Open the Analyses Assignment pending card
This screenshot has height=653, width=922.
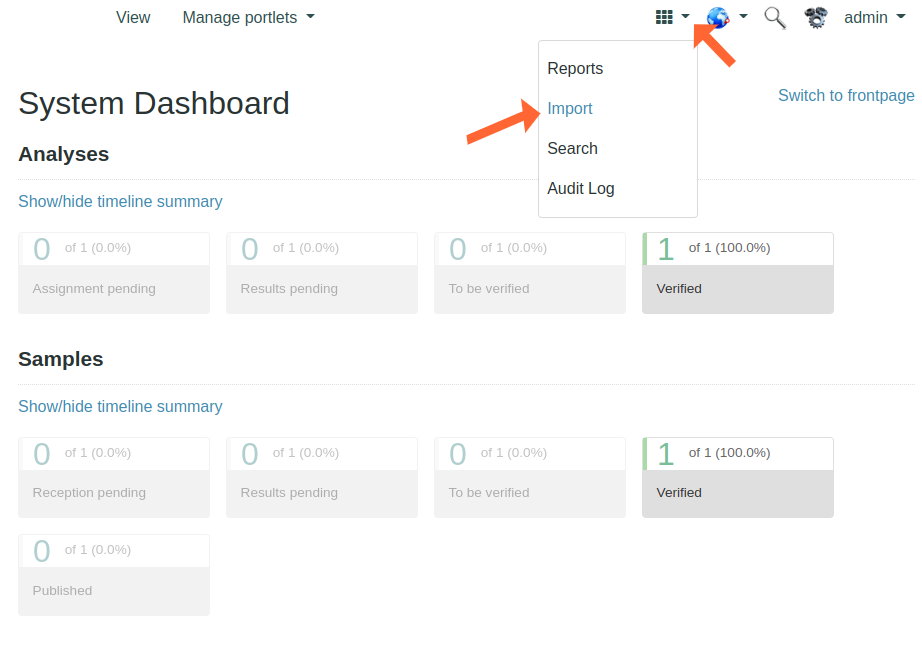[x=114, y=273]
